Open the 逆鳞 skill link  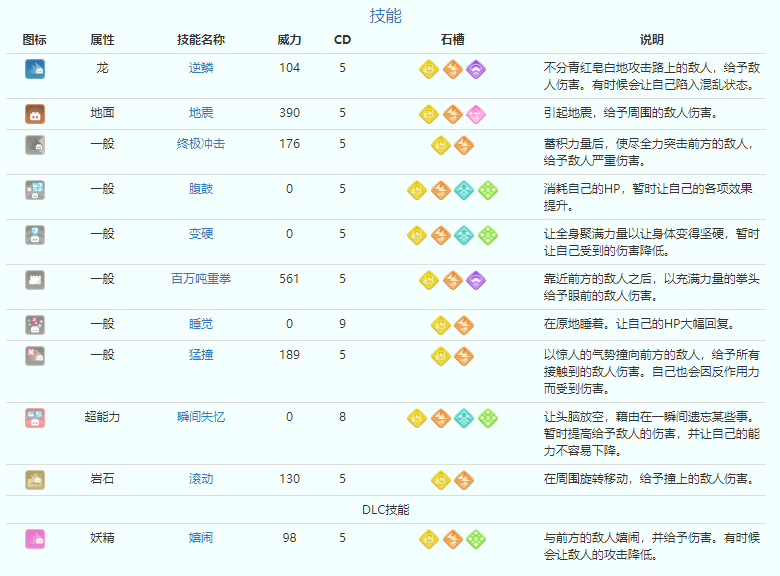point(201,68)
